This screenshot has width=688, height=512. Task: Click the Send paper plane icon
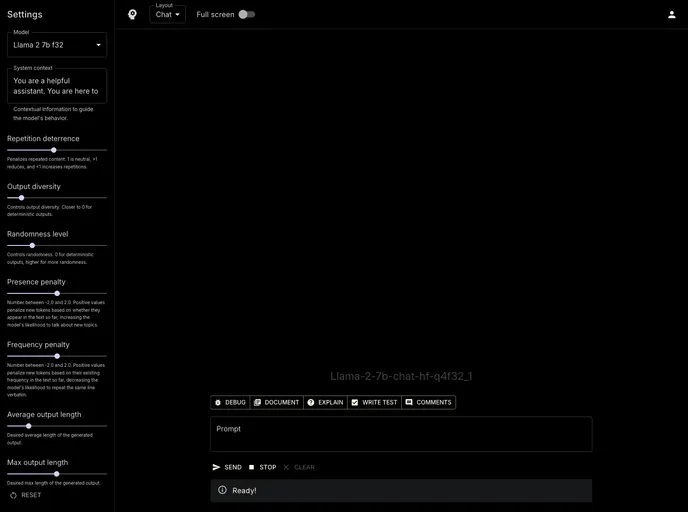216,467
